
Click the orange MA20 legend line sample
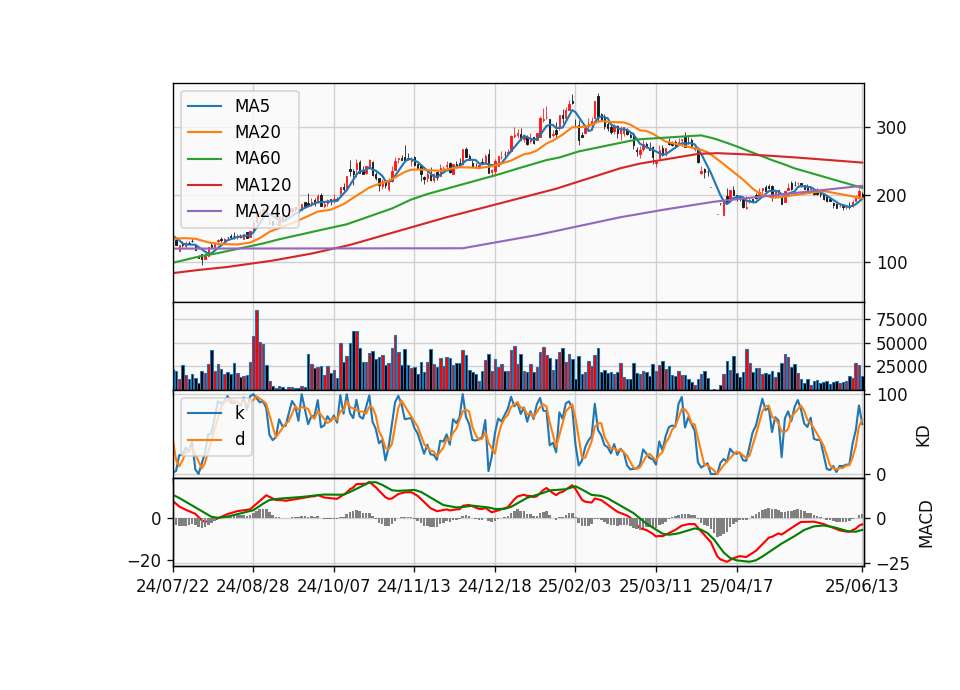coord(204,132)
